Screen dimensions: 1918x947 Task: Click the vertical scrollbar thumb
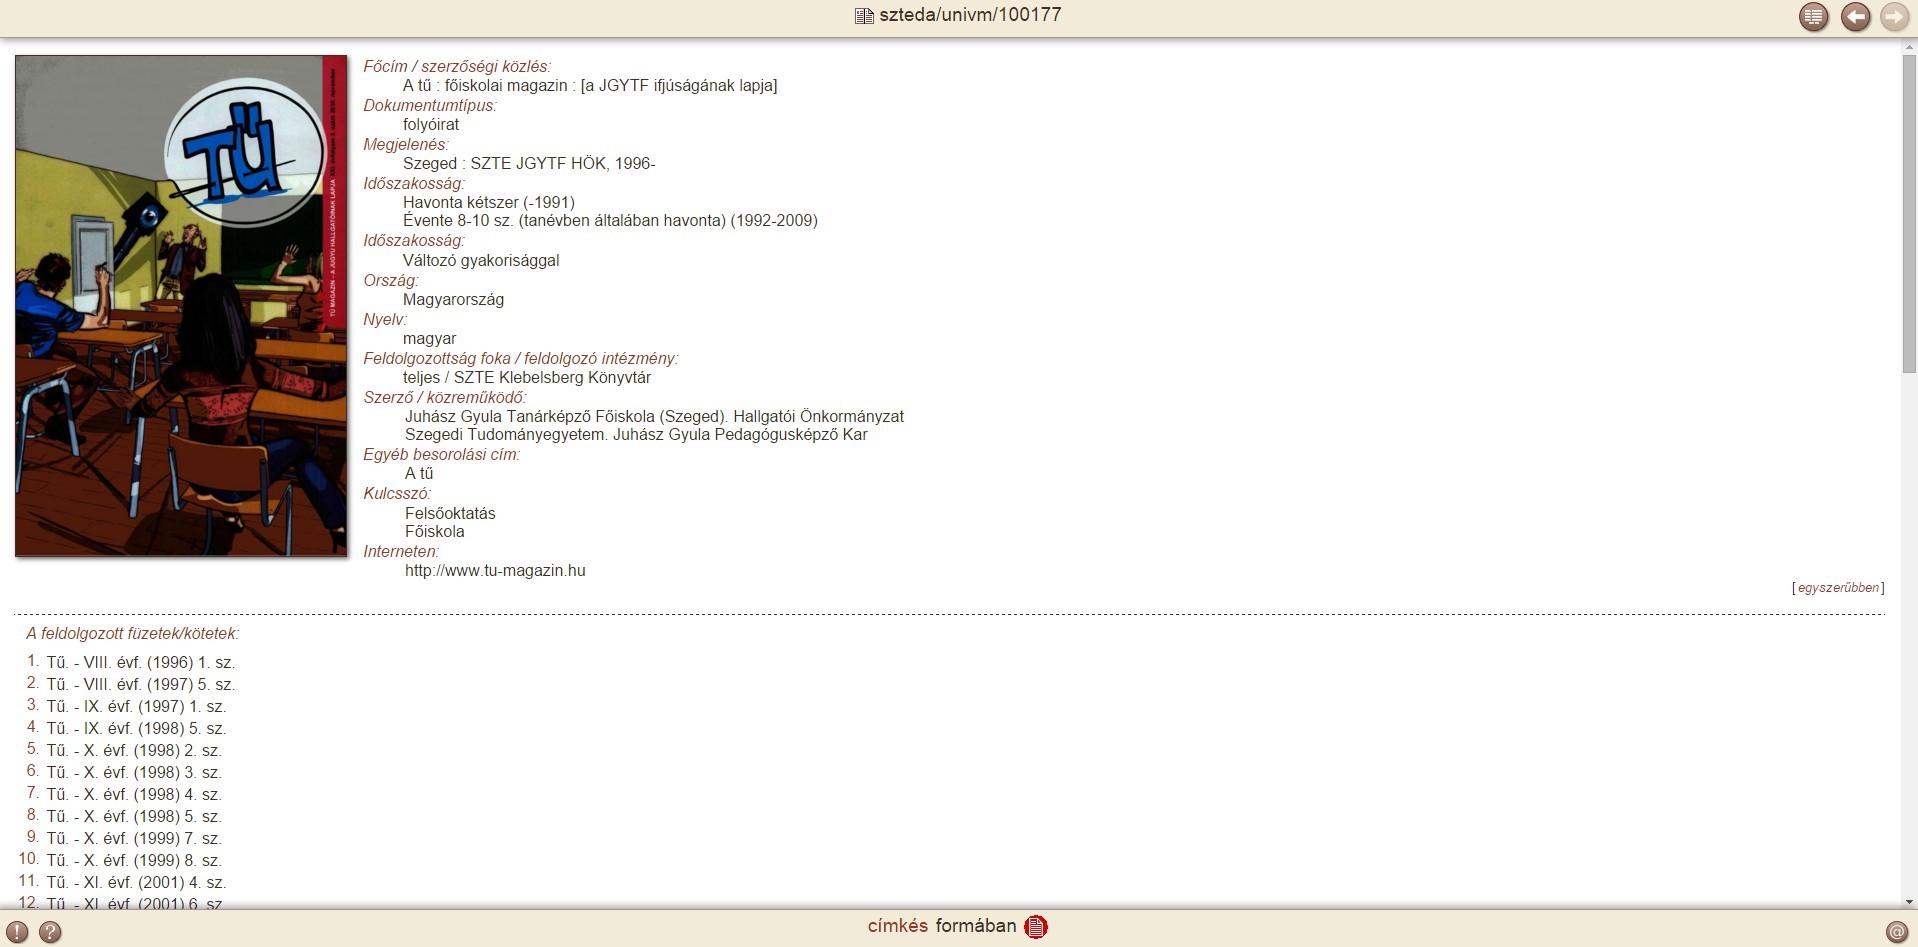coord(1909,214)
